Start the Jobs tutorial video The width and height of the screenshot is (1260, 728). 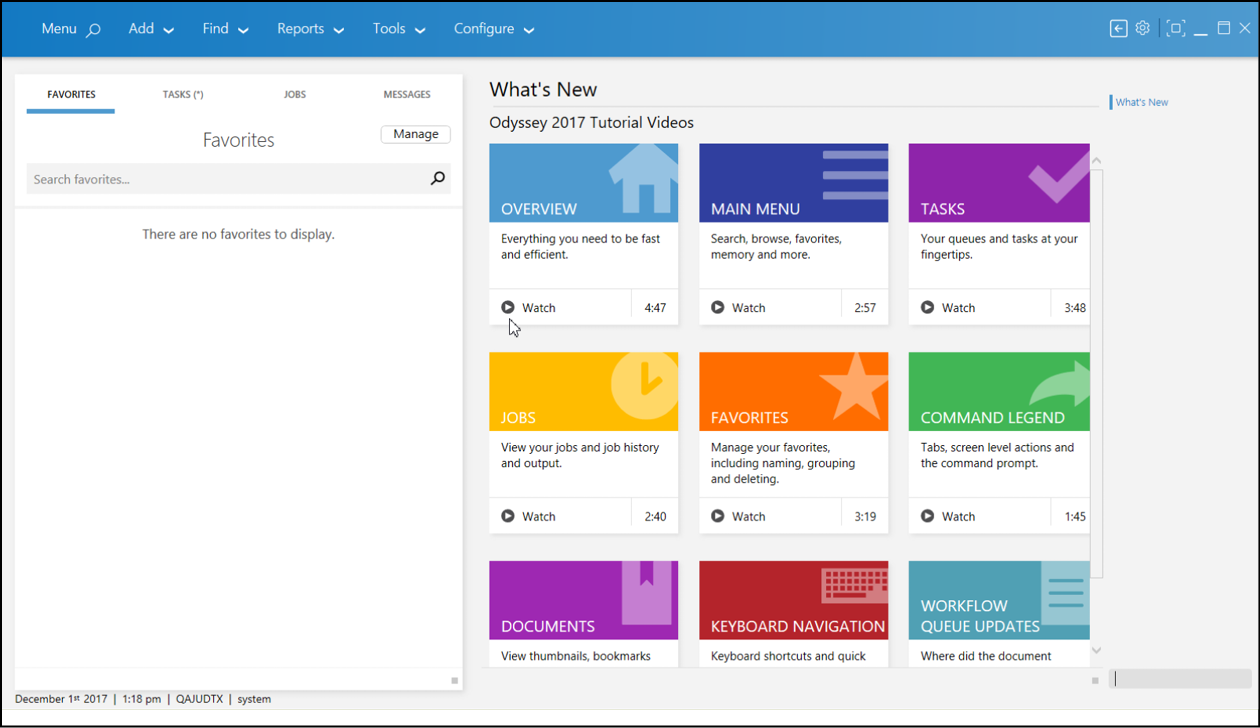point(528,517)
